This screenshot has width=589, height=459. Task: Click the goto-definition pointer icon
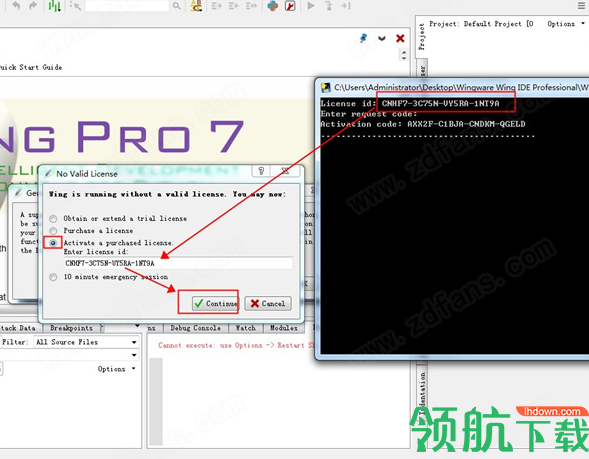[75, 6]
